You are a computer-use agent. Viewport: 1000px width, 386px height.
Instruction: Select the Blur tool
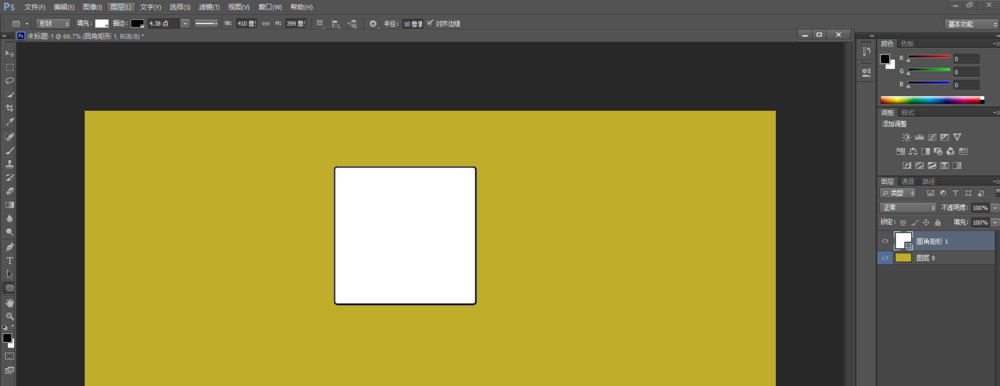(x=10, y=218)
